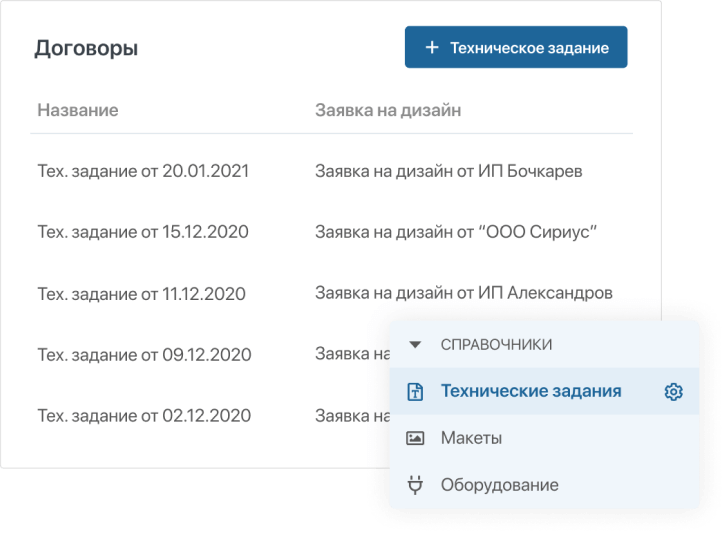Viewport: 728px width, 538px height.
Task: Click the document icon beside Технические задания
Action: click(415, 392)
